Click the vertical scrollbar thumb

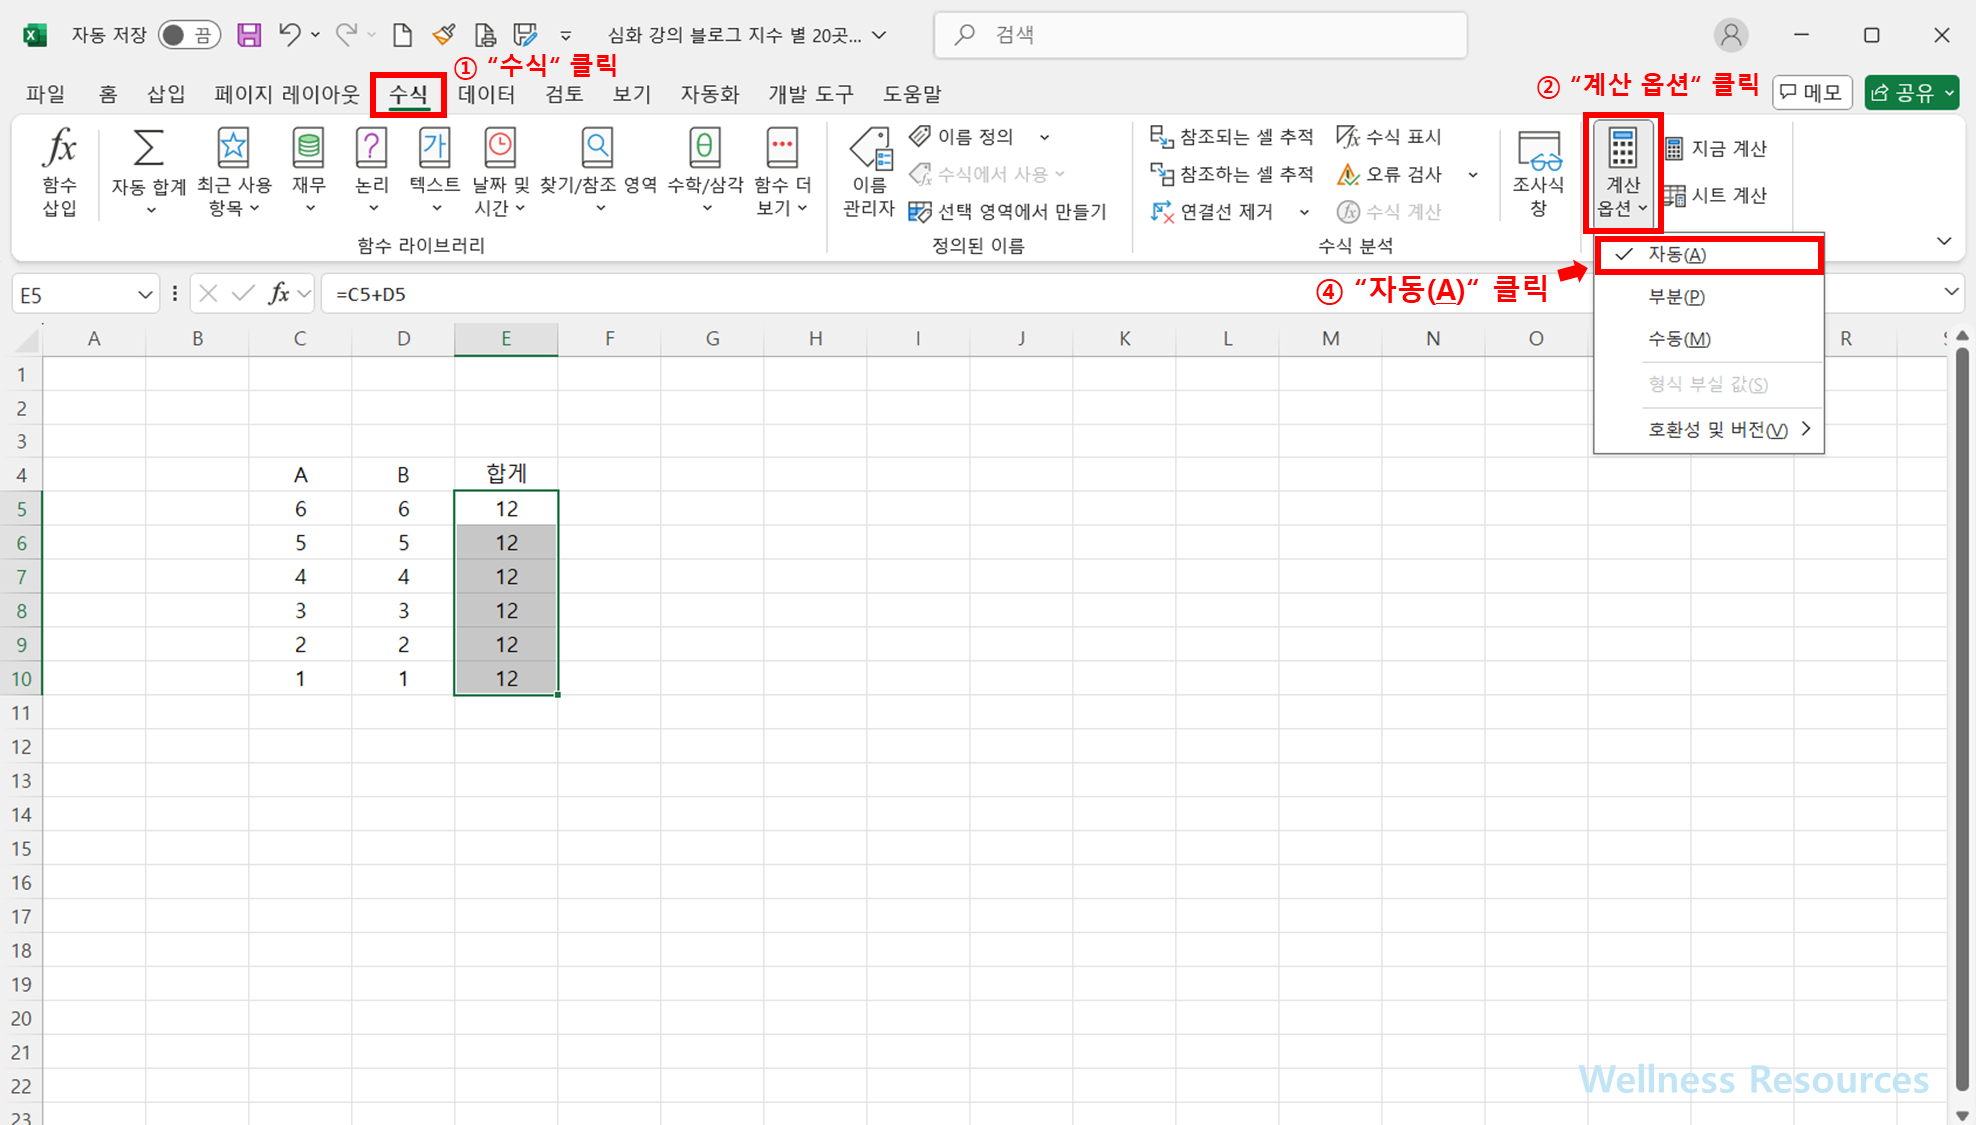tap(1962, 720)
